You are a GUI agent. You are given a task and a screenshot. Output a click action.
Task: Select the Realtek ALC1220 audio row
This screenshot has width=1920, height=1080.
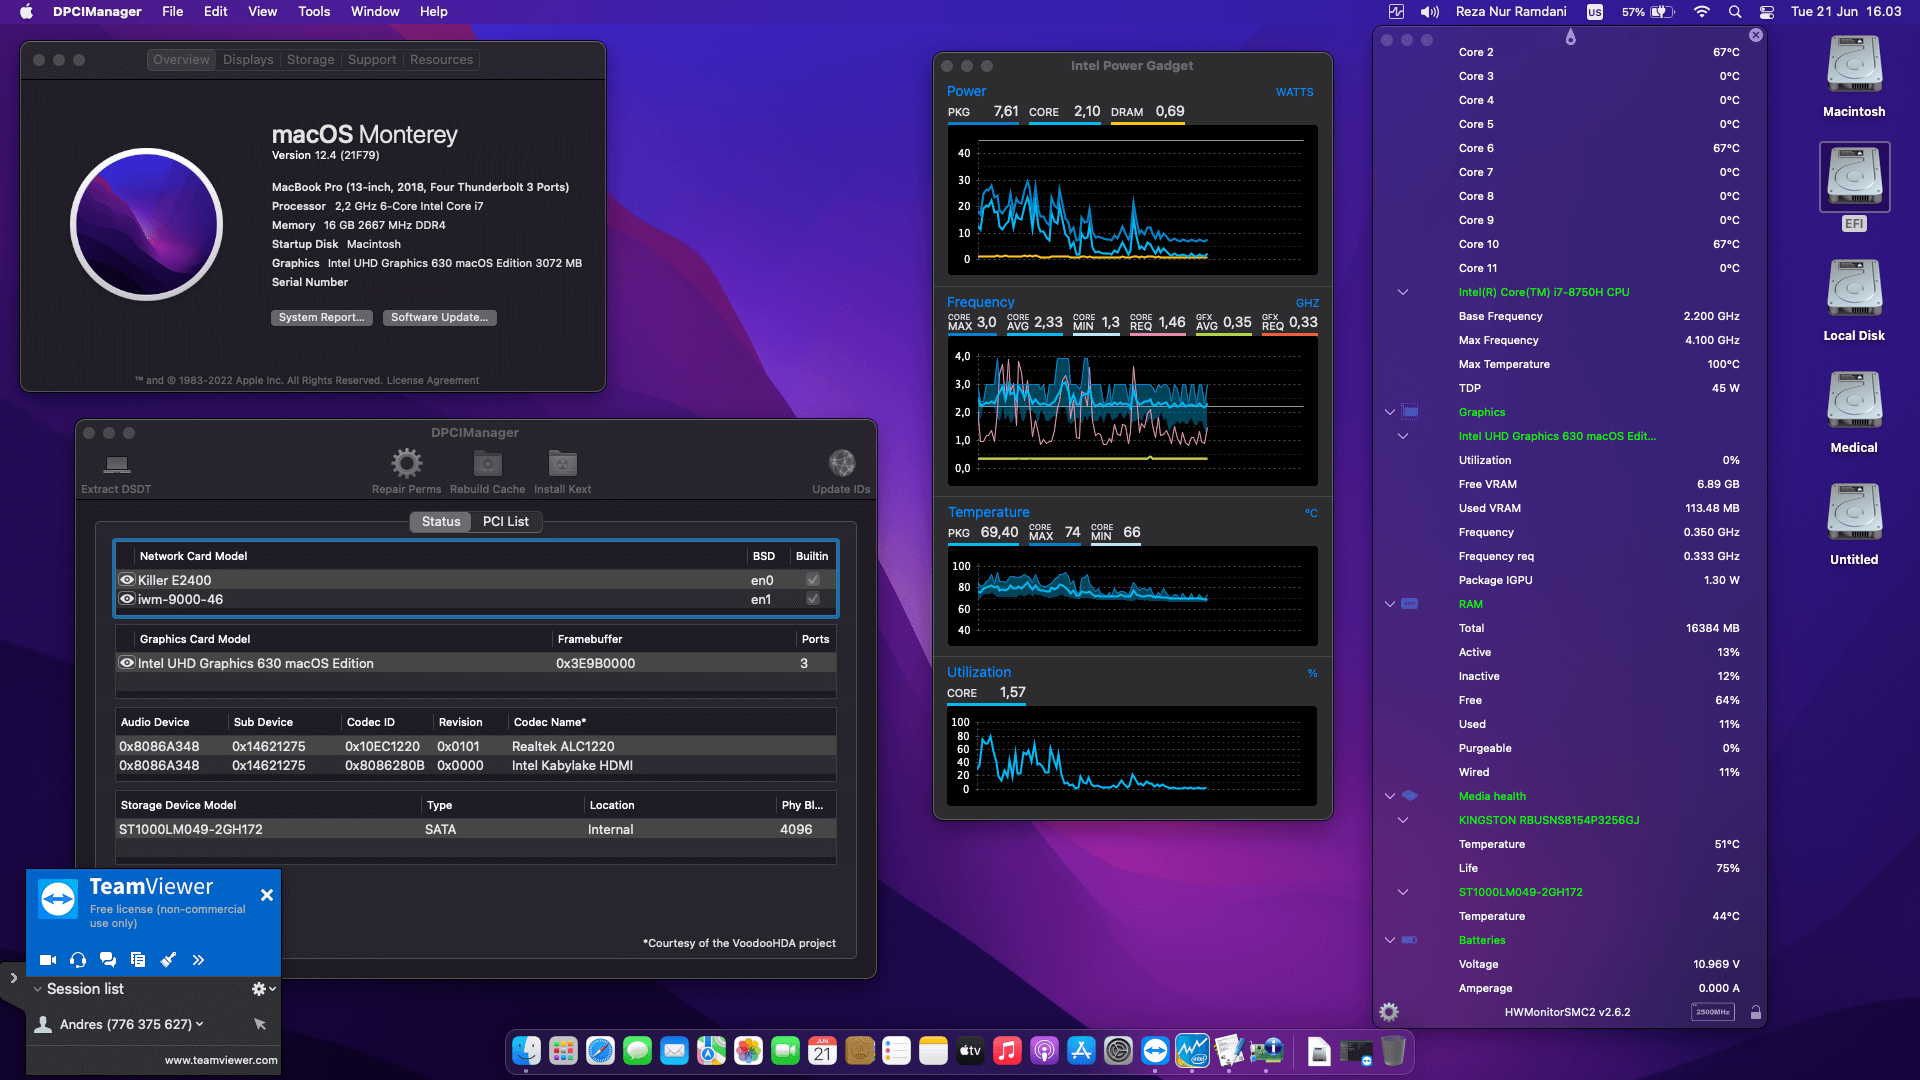click(476, 746)
